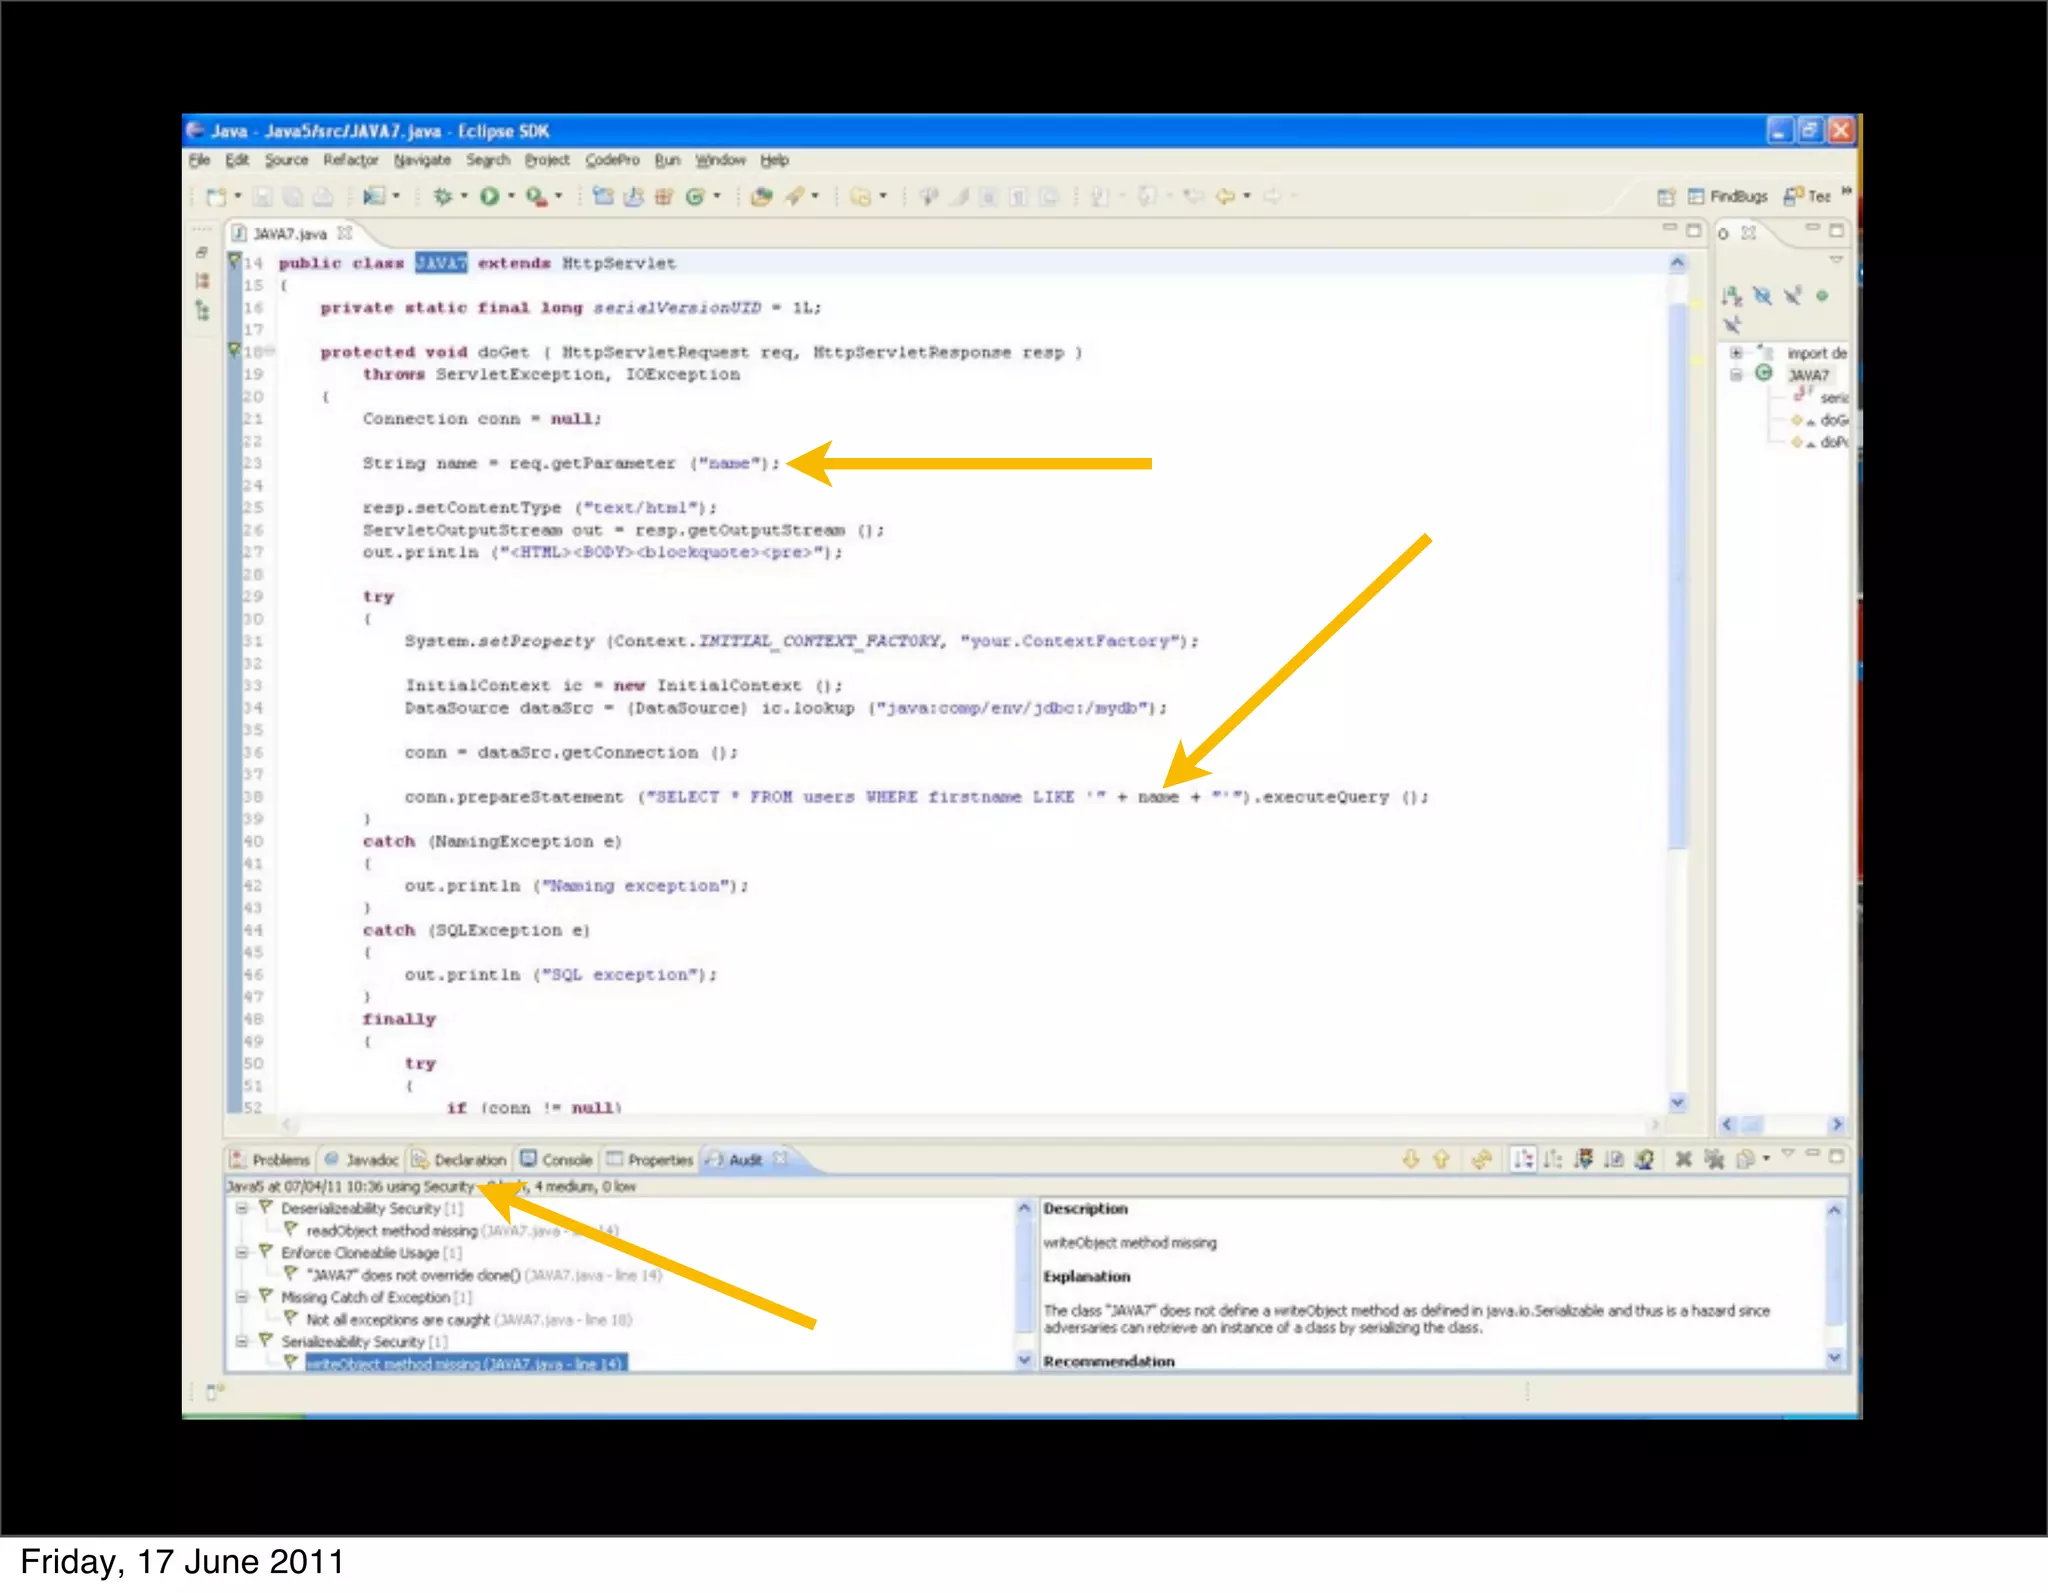Toggle group by author icon in Audit toolbar

pos(1644,1159)
